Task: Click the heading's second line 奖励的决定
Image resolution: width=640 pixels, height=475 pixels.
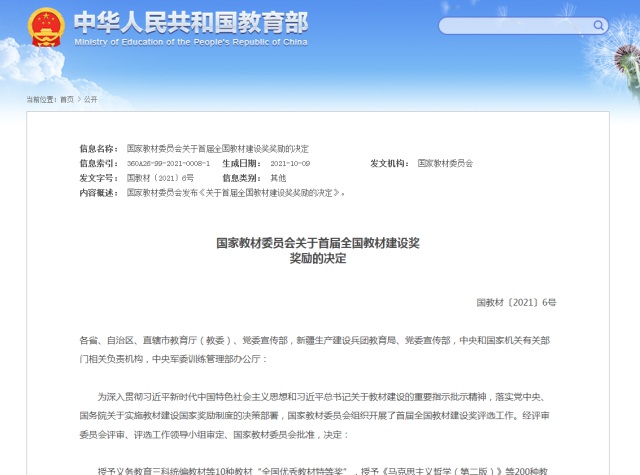Action: 318,258
